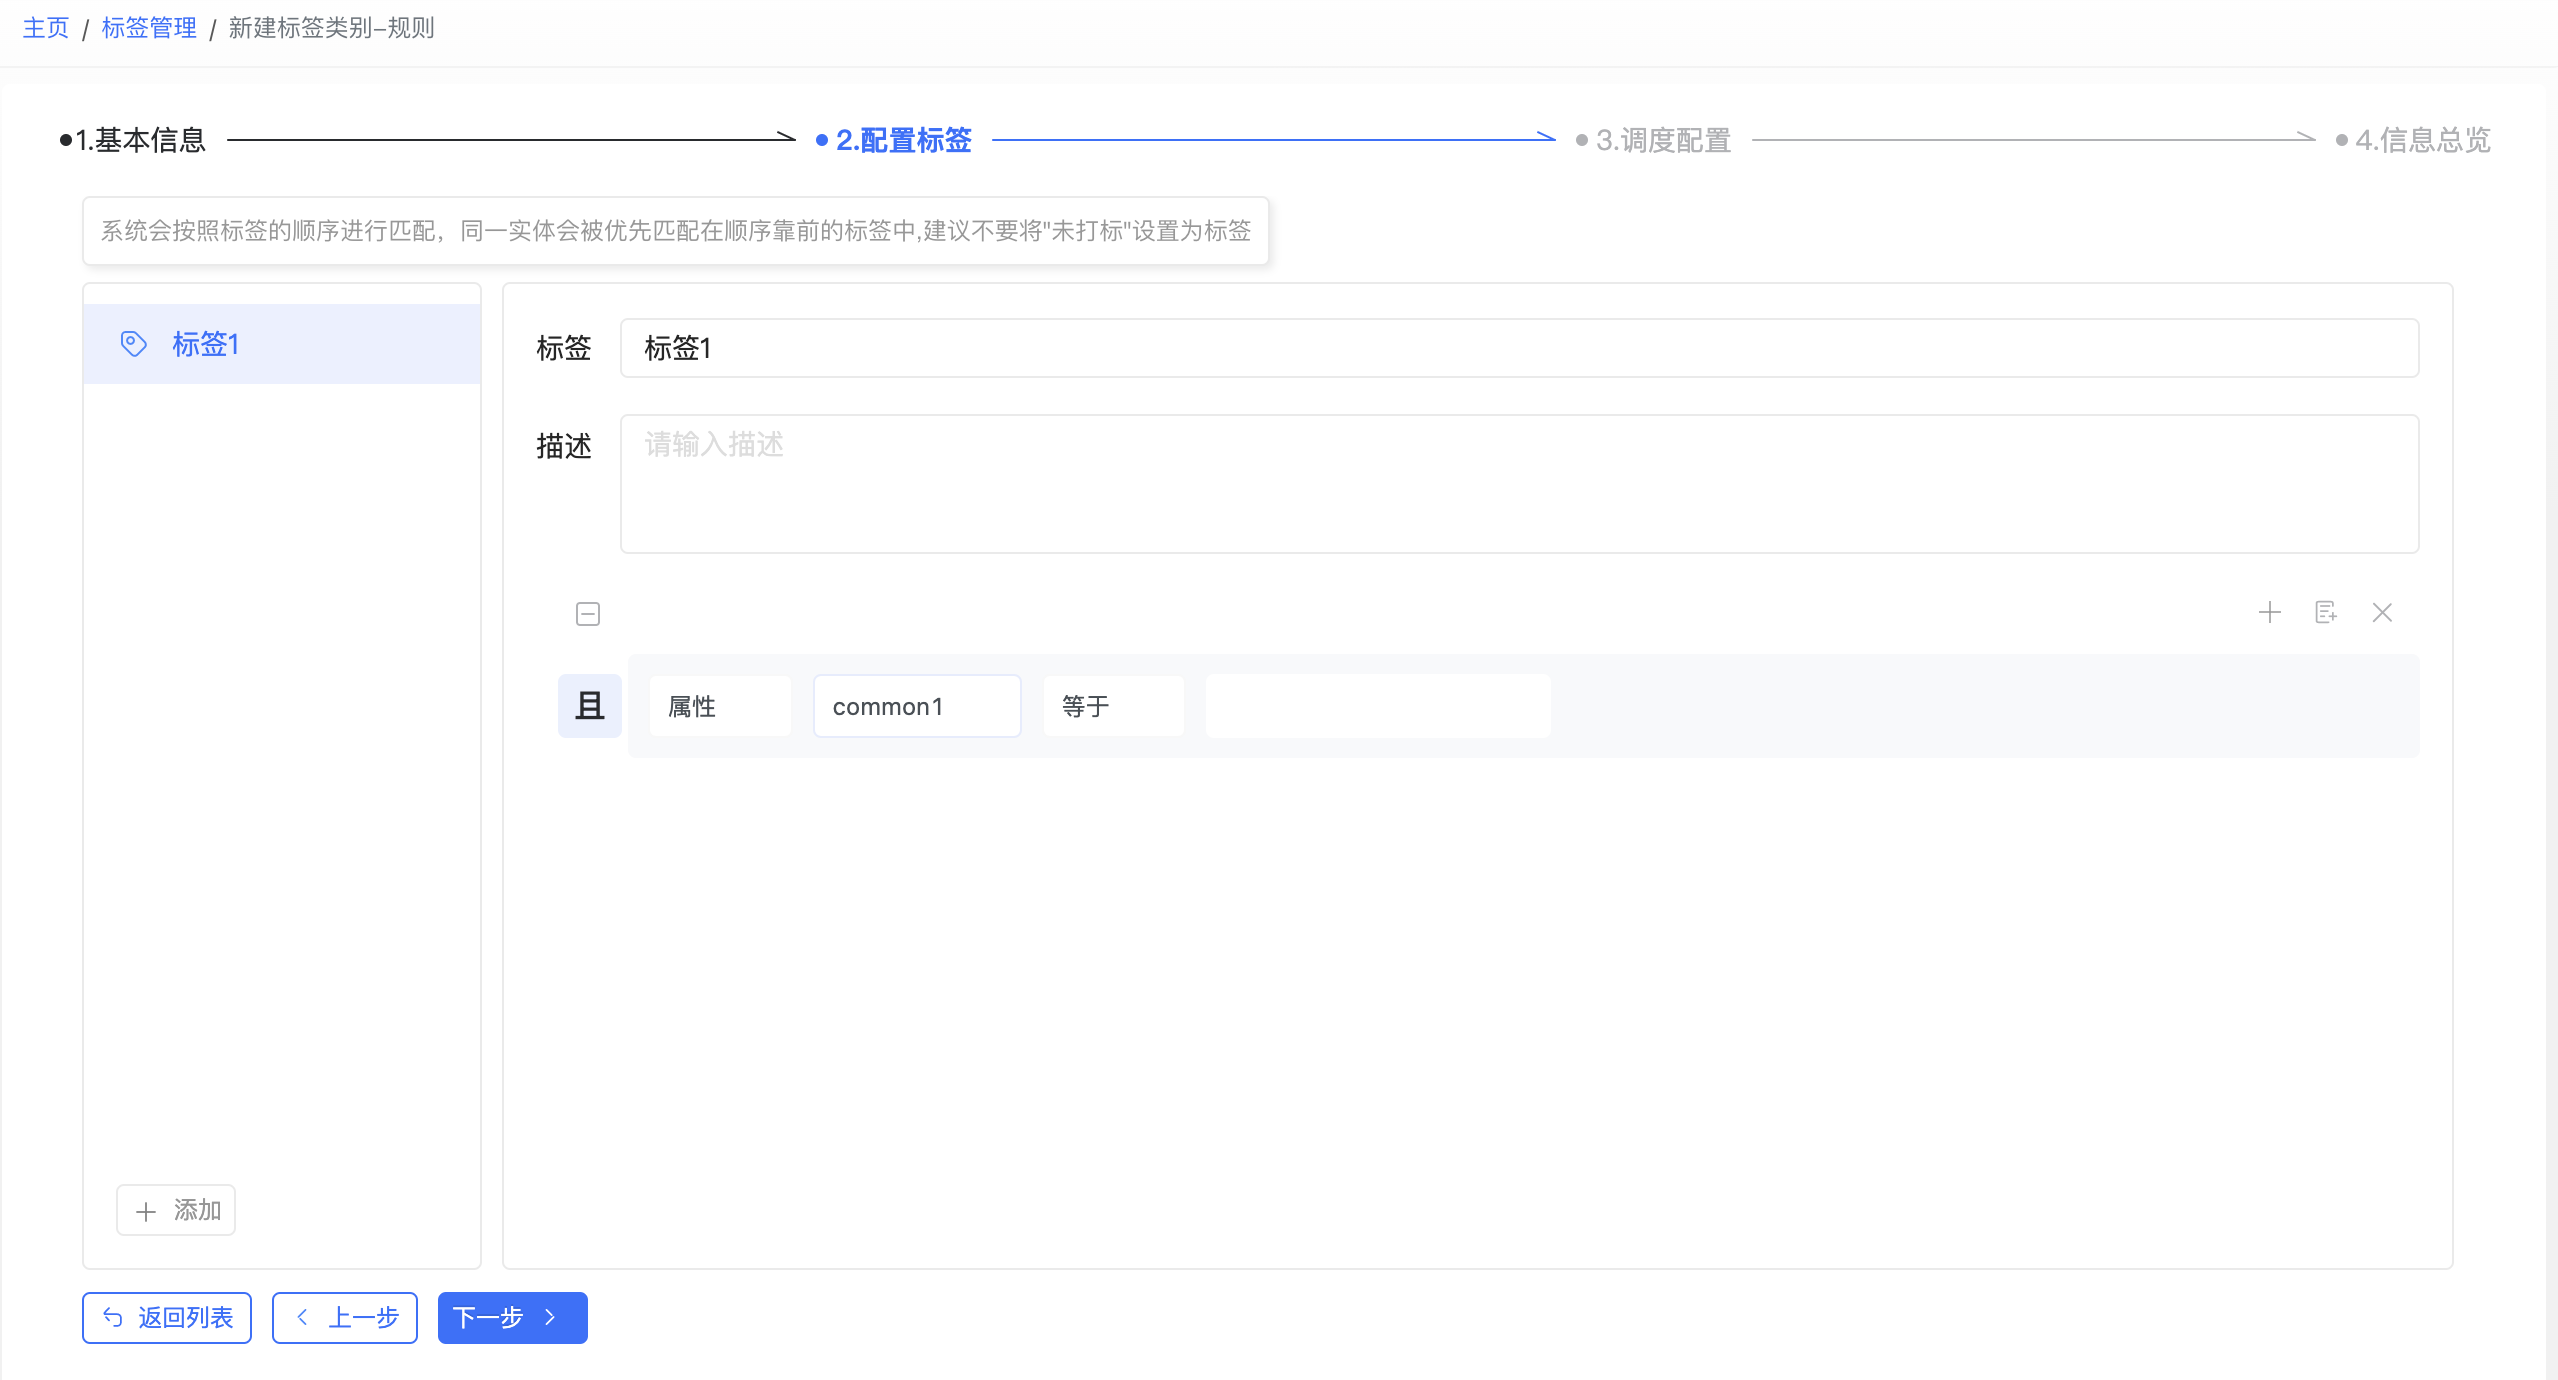Open 主页 breadcrumb link

(46, 28)
